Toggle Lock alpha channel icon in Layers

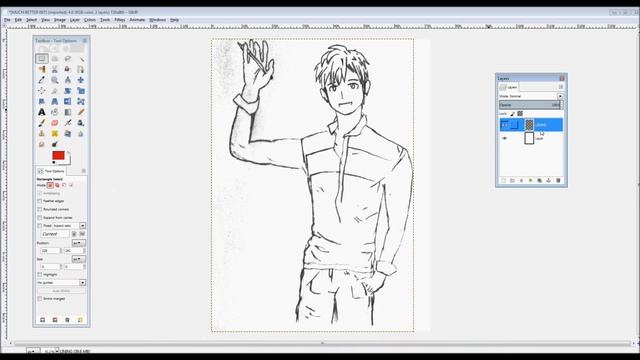[520, 114]
